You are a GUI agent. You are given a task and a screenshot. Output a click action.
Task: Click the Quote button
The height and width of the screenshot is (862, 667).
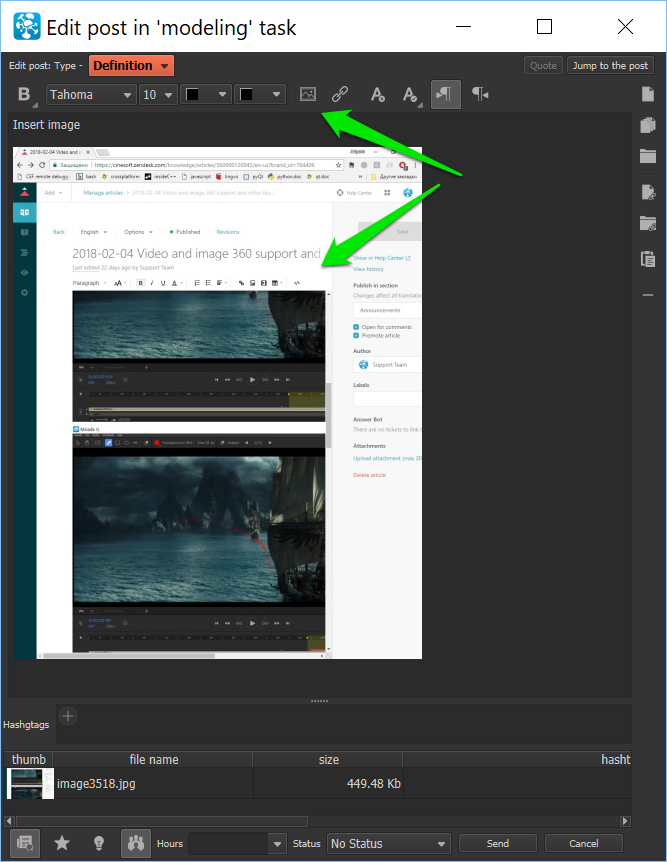[543, 65]
